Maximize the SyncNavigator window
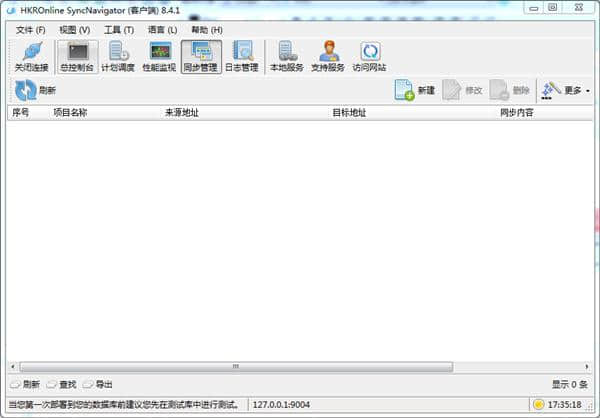The image size is (600, 418). coord(553,8)
